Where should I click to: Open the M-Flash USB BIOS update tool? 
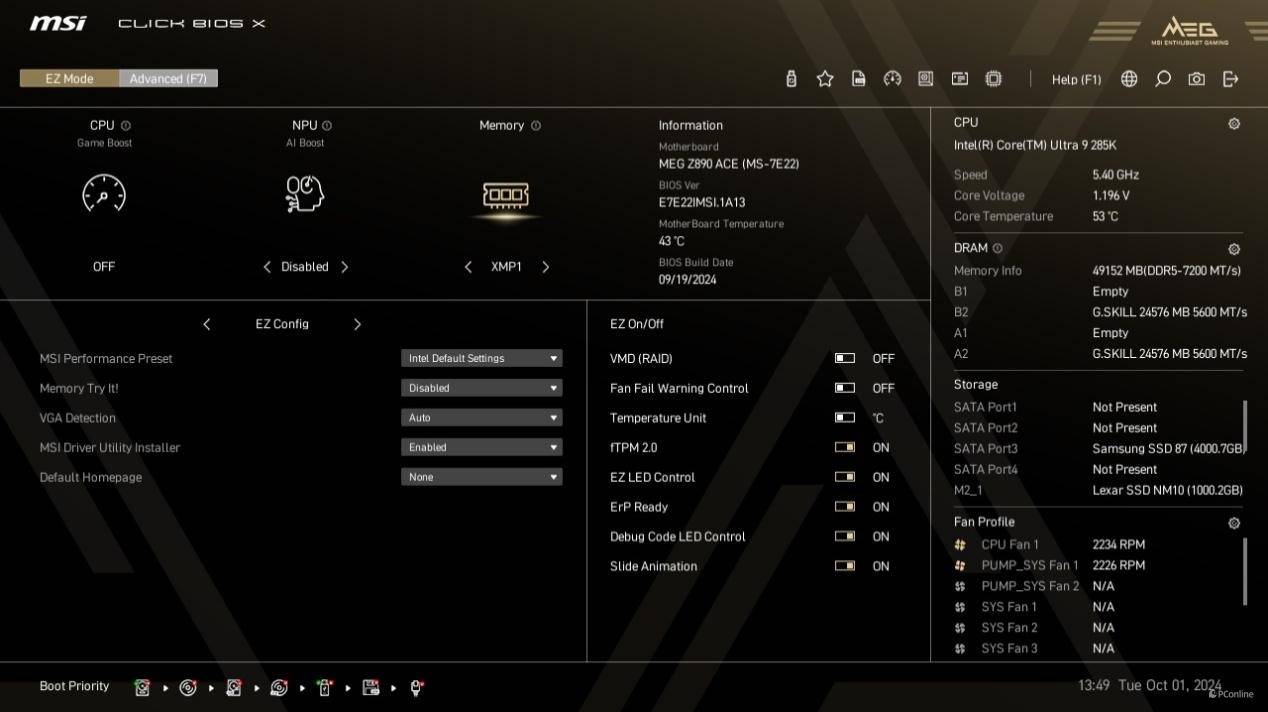791,79
